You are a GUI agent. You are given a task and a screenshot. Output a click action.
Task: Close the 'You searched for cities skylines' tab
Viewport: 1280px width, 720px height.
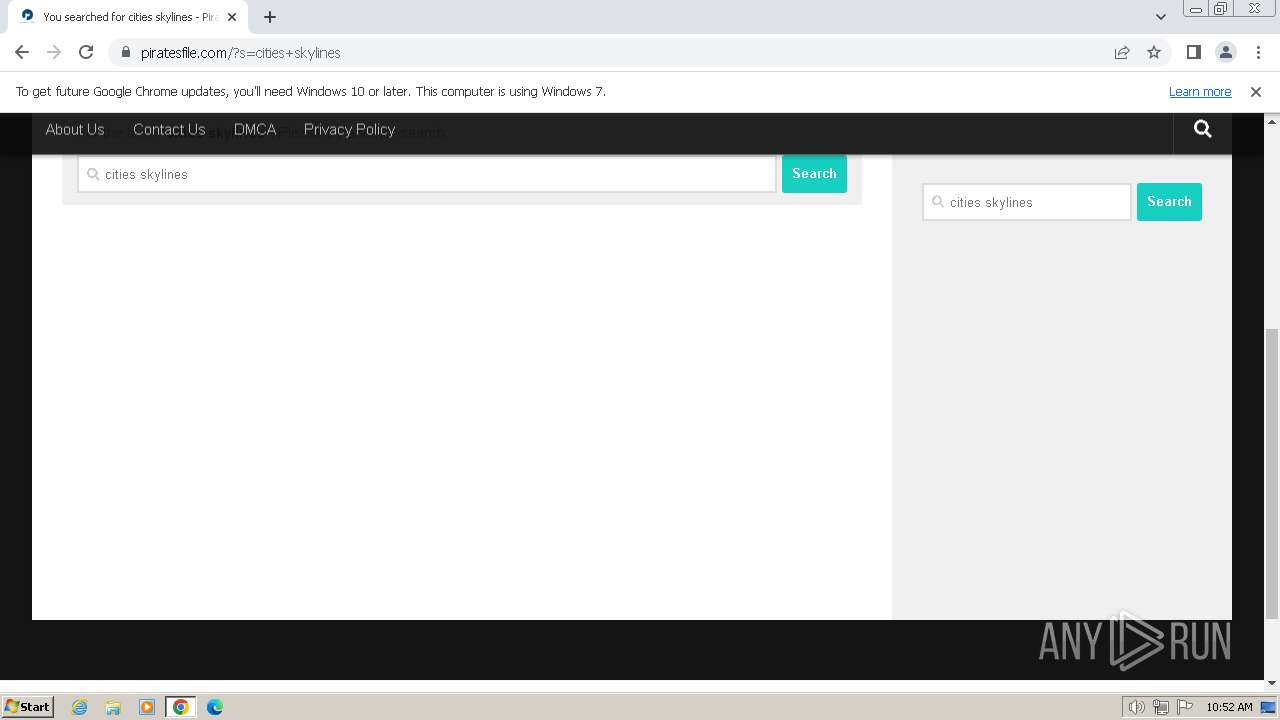click(232, 17)
